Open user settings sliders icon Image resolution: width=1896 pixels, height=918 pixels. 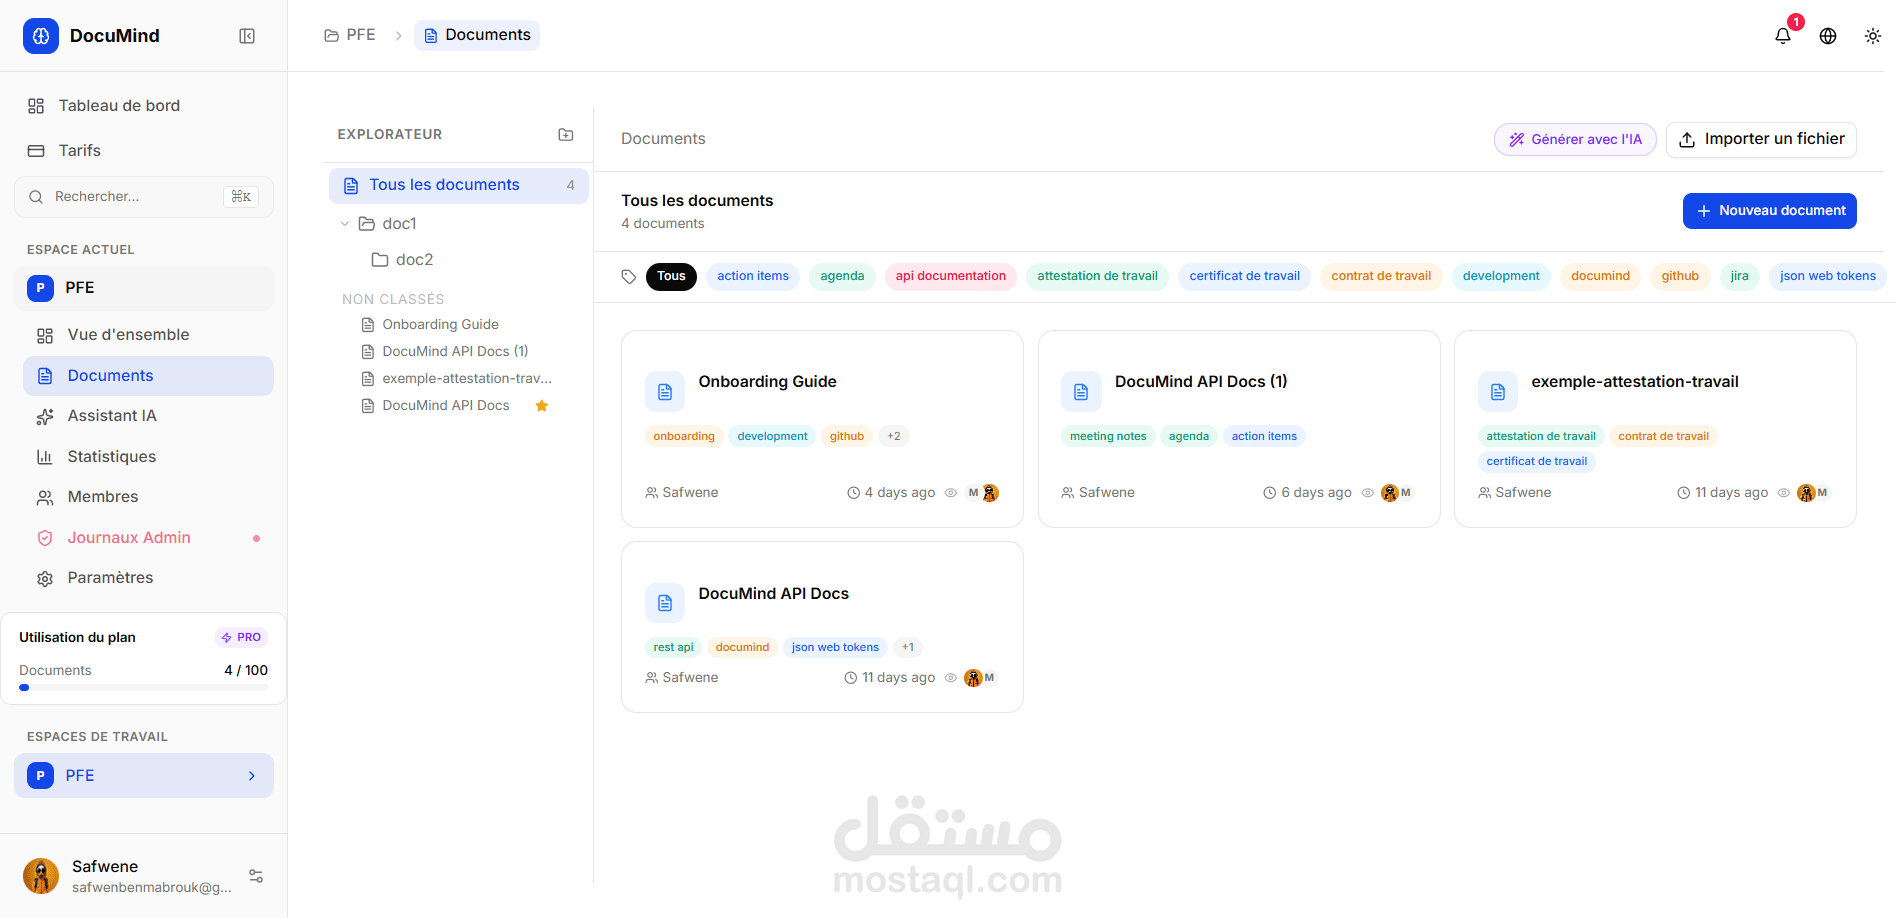(x=256, y=876)
